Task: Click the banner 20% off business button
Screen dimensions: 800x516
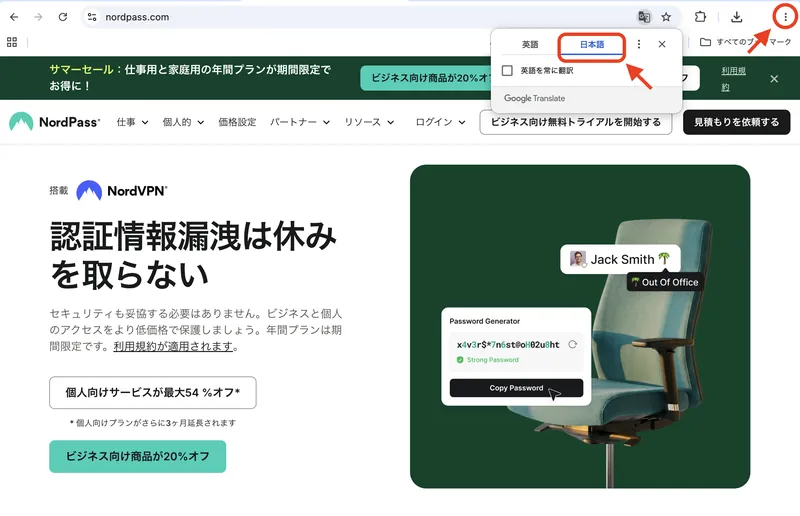Action: (x=426, y=78)
